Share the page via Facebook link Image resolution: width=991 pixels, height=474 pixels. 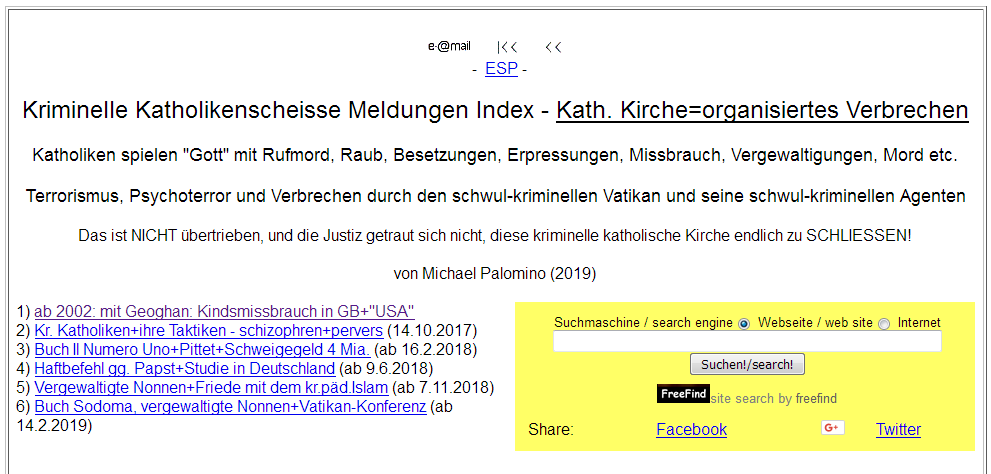[x=691, y=429]
